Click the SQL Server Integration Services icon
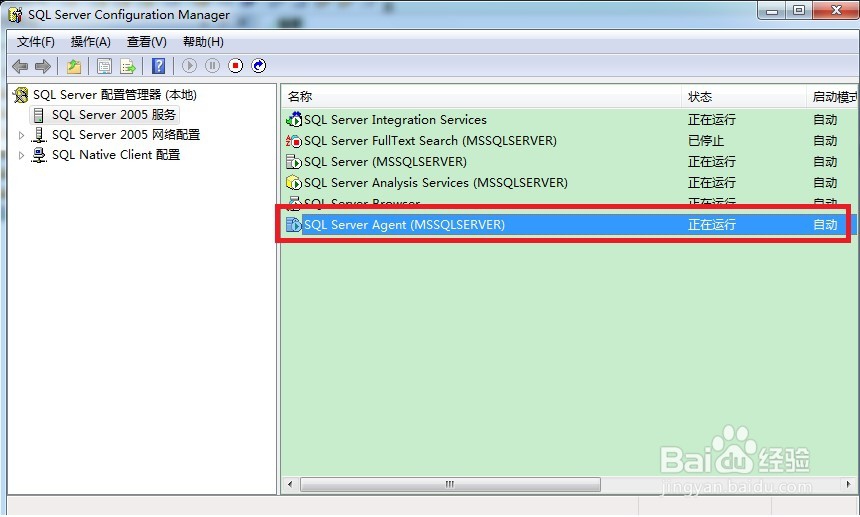This screenshot has height=517, width=860. click(x=294, y=120)
